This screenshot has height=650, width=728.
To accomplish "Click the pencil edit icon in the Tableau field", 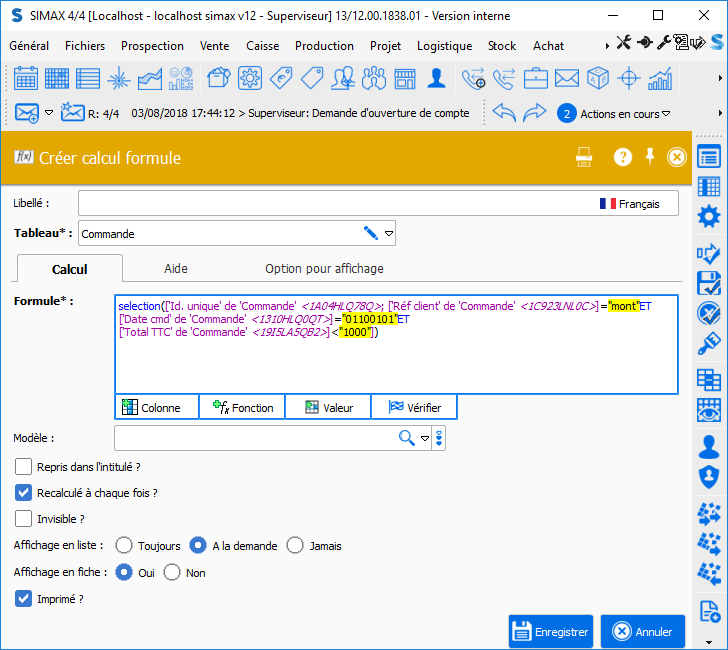I will click(x=371, y=234).
